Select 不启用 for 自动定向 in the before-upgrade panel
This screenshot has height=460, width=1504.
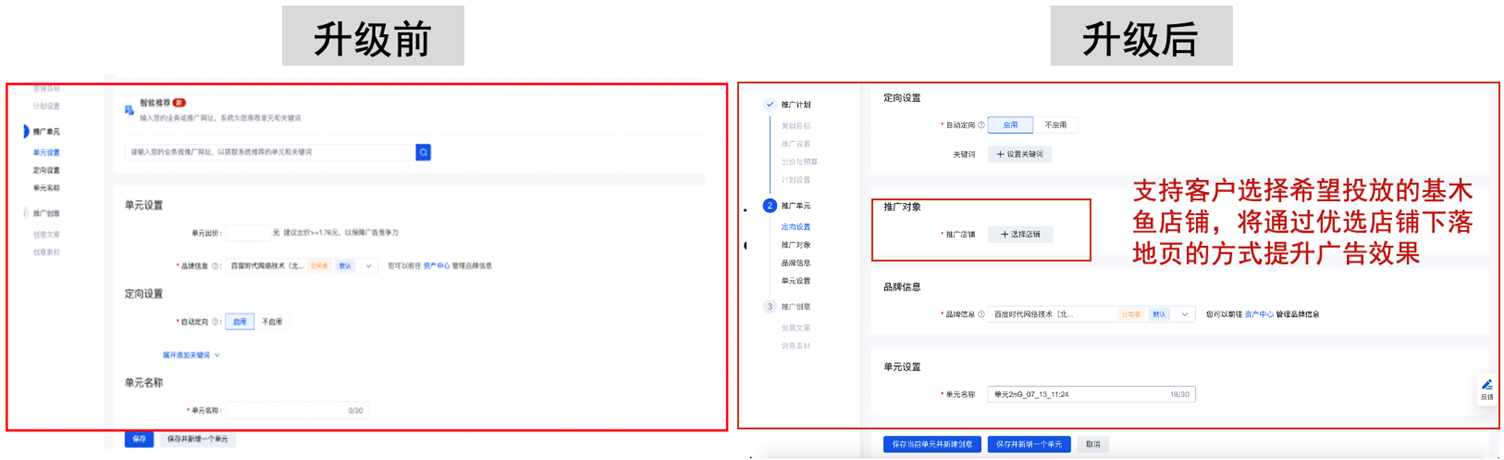[x=272, y=322]
